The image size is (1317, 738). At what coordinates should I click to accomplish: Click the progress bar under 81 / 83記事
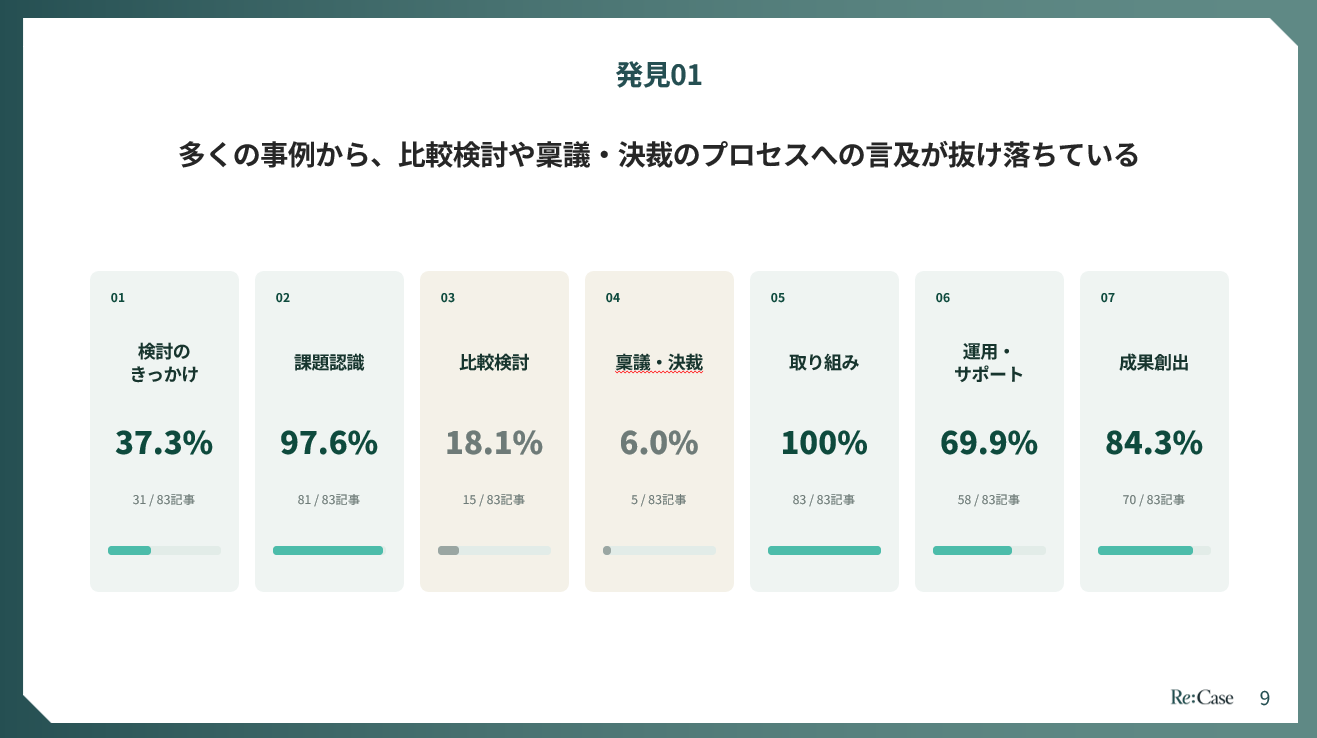(x=329, y=550)
